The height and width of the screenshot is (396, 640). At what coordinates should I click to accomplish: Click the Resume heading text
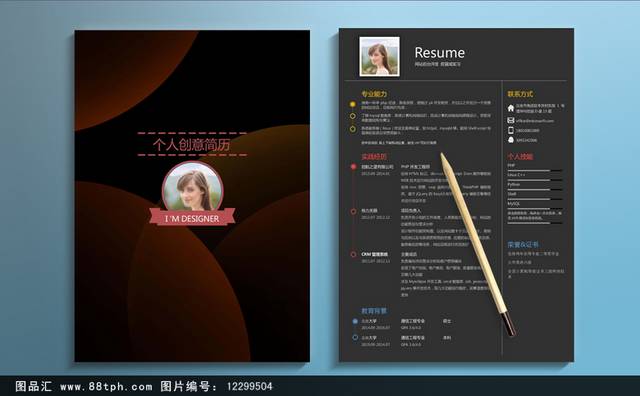(x=440, y=53)
